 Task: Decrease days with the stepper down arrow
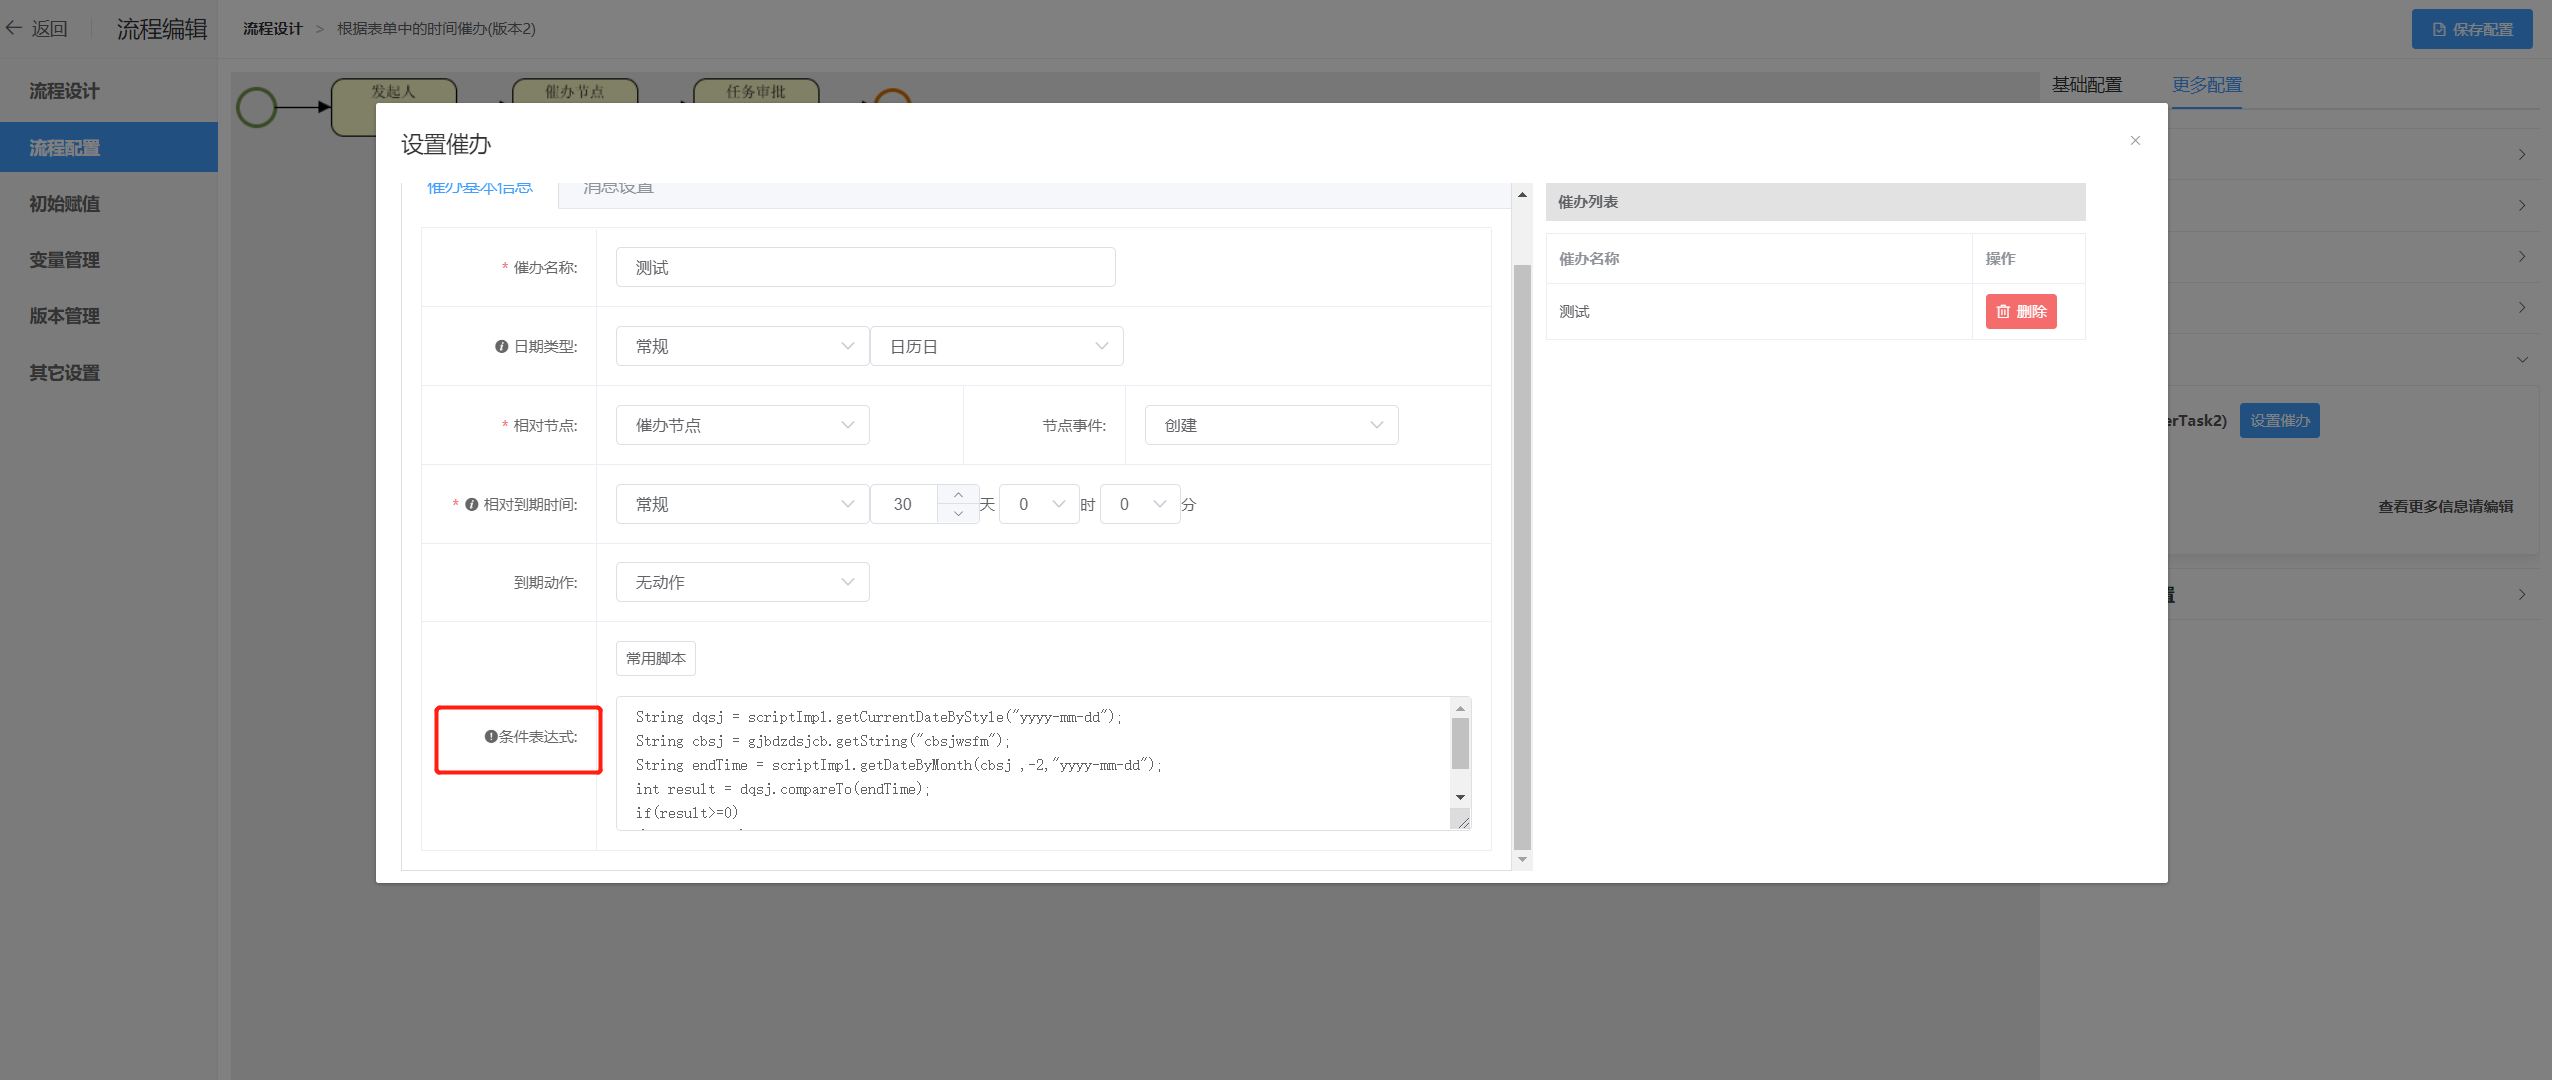[958, 514]
